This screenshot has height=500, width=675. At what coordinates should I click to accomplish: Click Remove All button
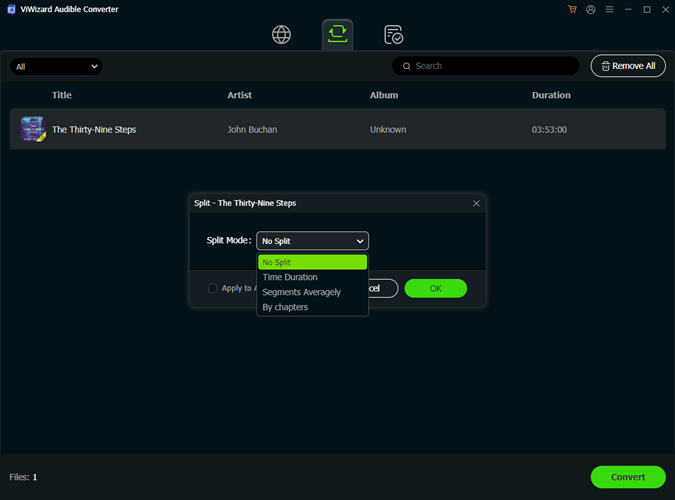tap(628, 66)
